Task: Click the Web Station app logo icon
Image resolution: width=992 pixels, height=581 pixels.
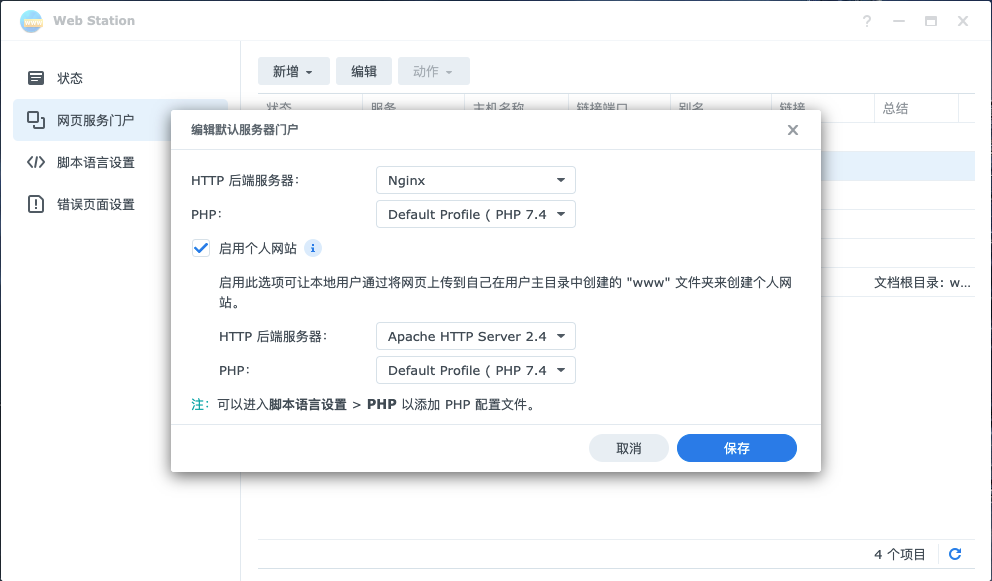Action: click(32, 21)
